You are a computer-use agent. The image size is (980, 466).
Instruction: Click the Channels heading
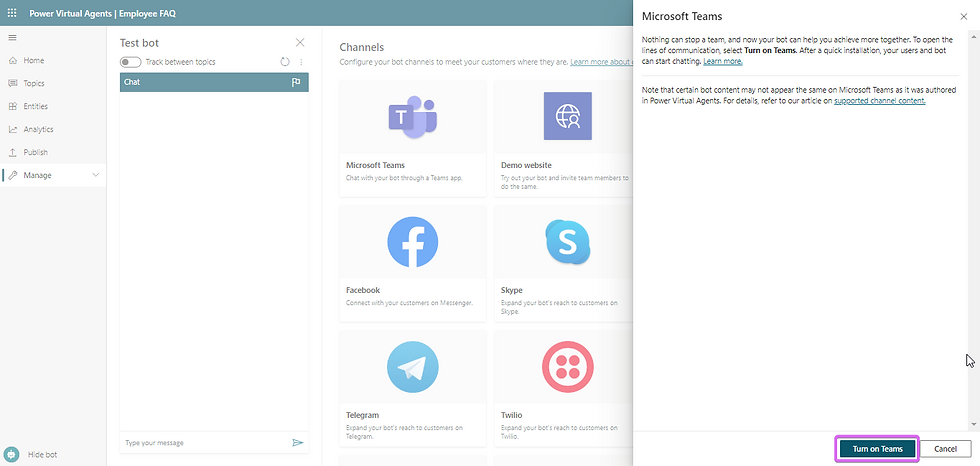[x=361, y=47]
